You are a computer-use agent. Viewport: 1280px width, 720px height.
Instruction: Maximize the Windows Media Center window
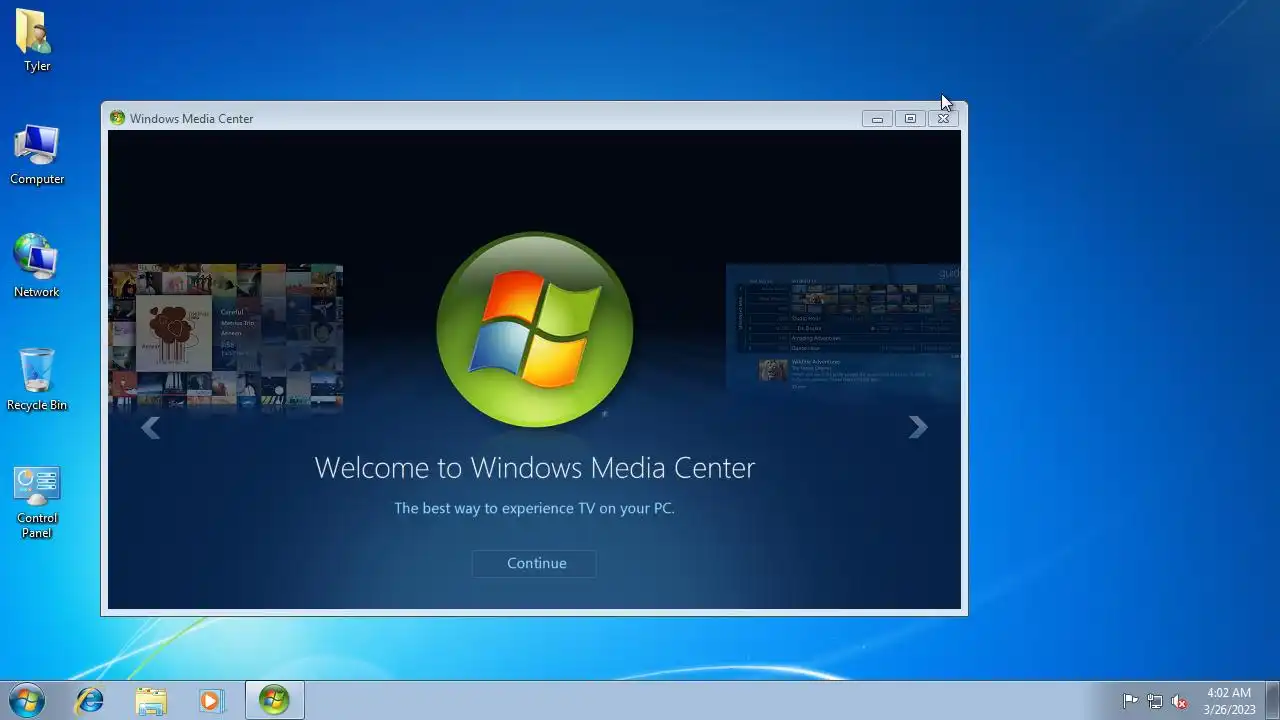[910, 118]
